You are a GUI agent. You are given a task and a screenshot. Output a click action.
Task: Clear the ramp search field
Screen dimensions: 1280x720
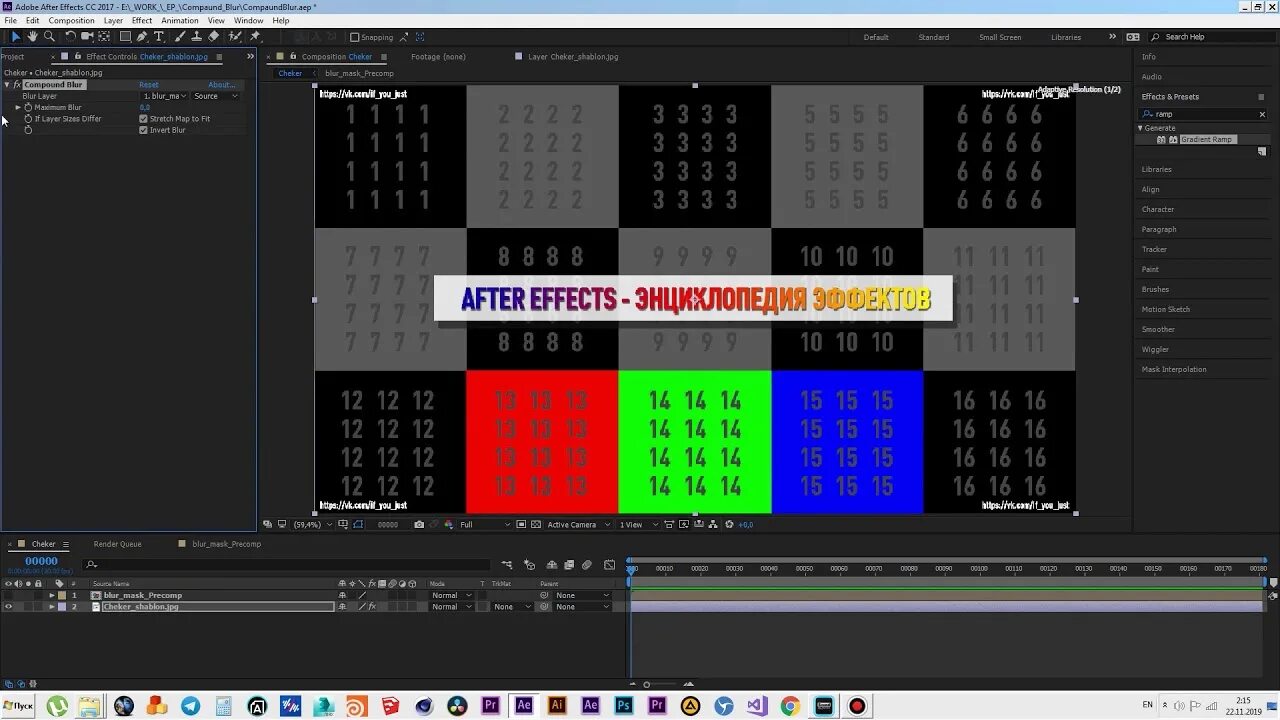[x=1262, y=114]
